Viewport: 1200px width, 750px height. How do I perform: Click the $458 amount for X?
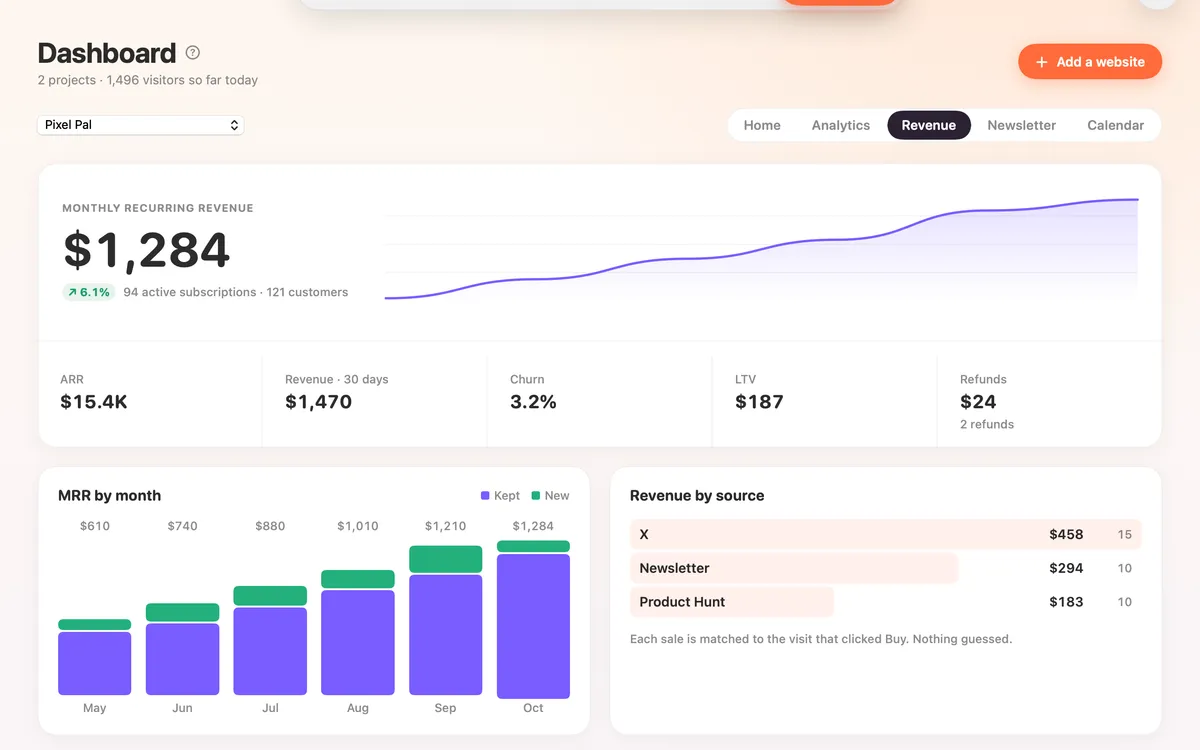(x=1066, y=534)
